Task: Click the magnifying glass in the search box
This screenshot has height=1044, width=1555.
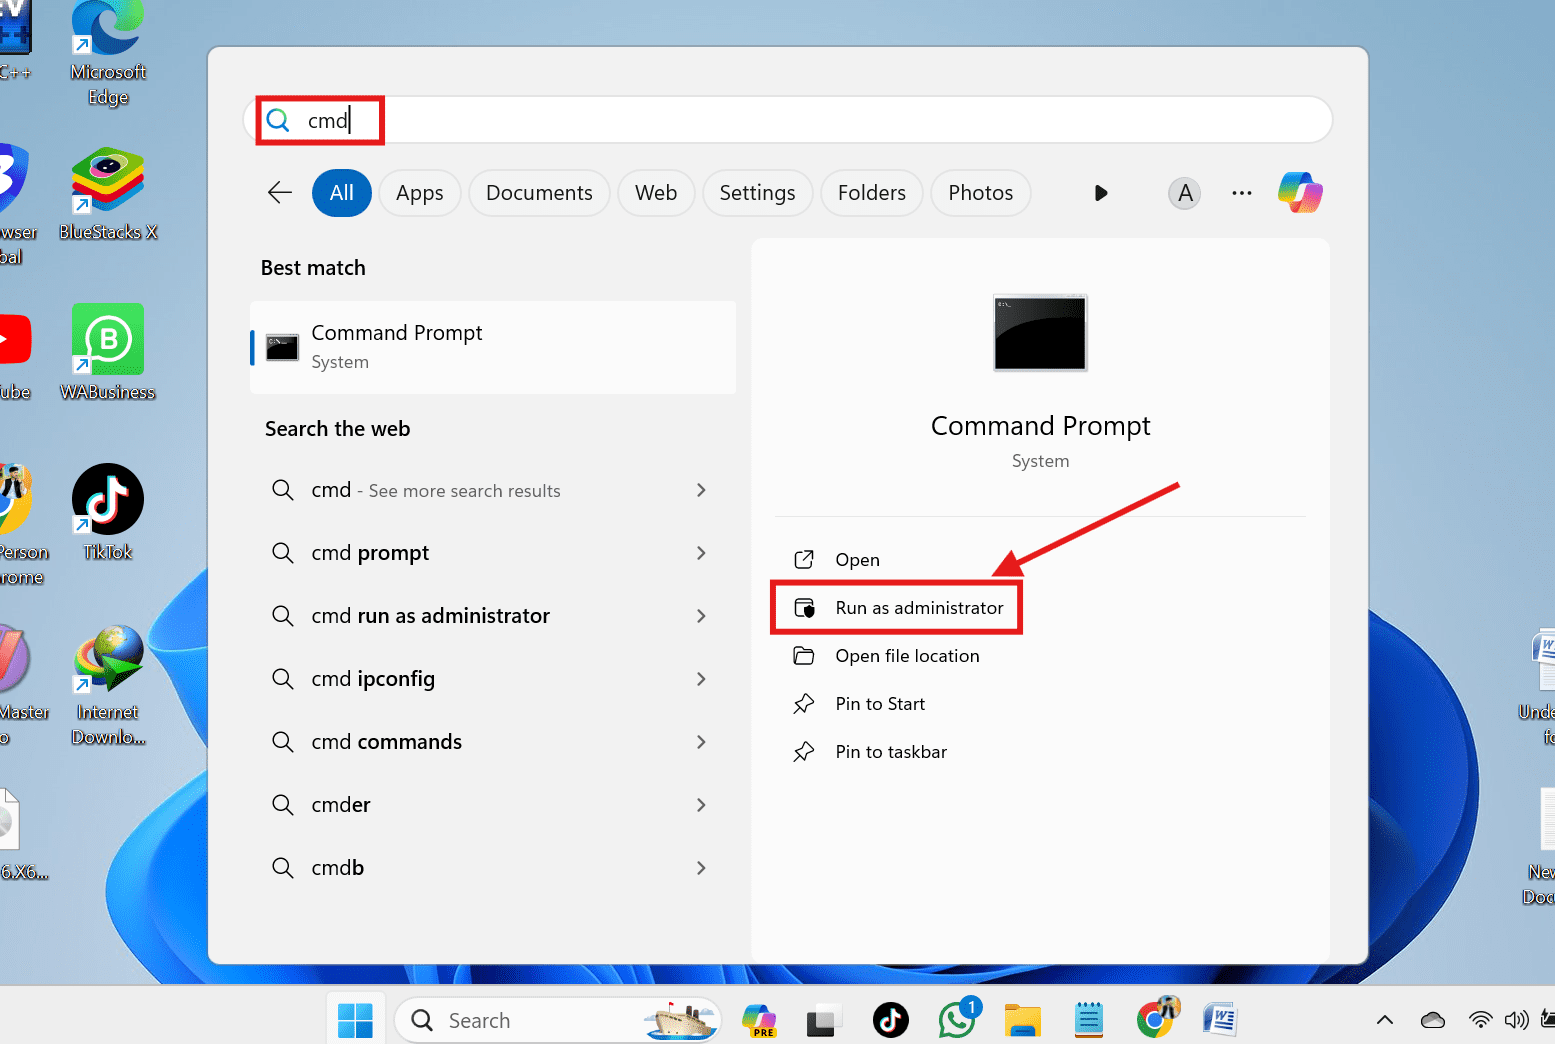Action: tap(277, 120)
